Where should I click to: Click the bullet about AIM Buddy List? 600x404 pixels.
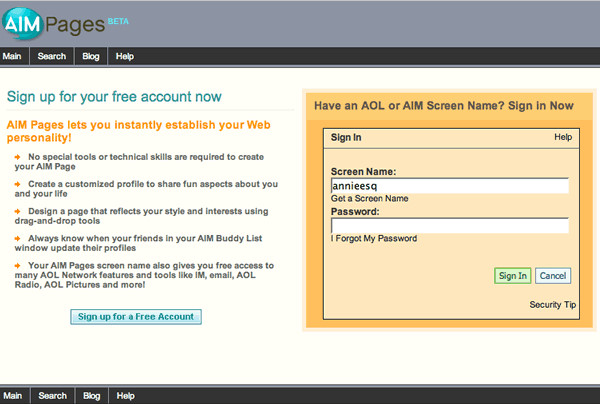139,243
